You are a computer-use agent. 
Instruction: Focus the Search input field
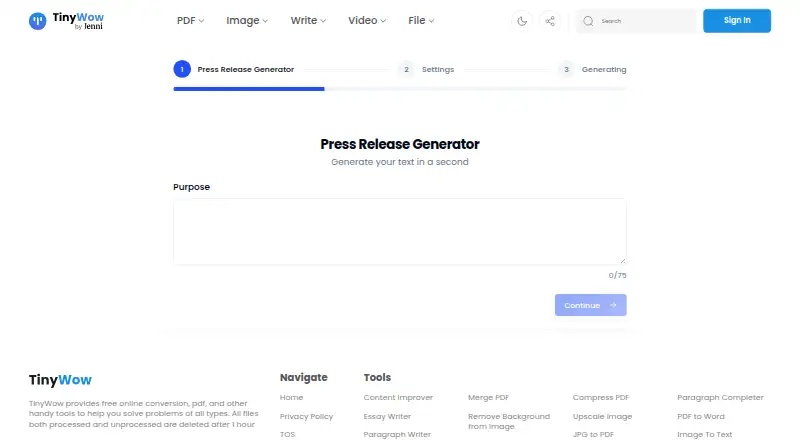click(636, 21)
